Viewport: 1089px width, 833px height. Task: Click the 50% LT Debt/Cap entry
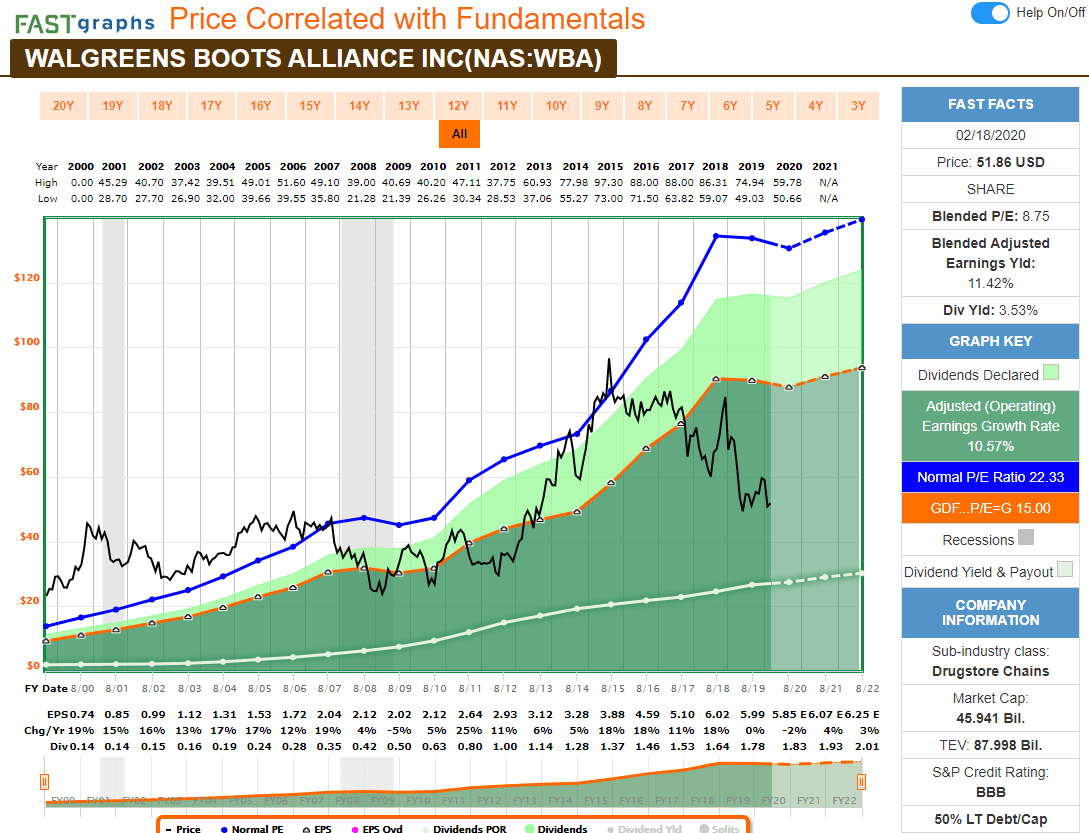(x=990, y=819)
